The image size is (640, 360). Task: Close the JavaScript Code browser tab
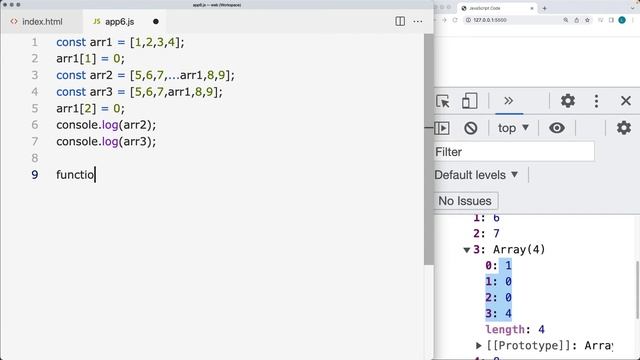coord(532,8)
